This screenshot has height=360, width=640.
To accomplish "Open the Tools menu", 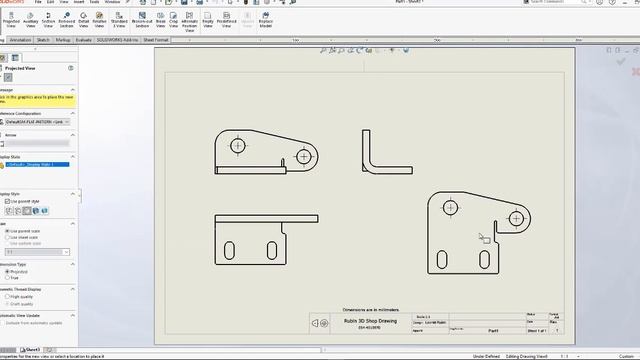I will 94,2.
